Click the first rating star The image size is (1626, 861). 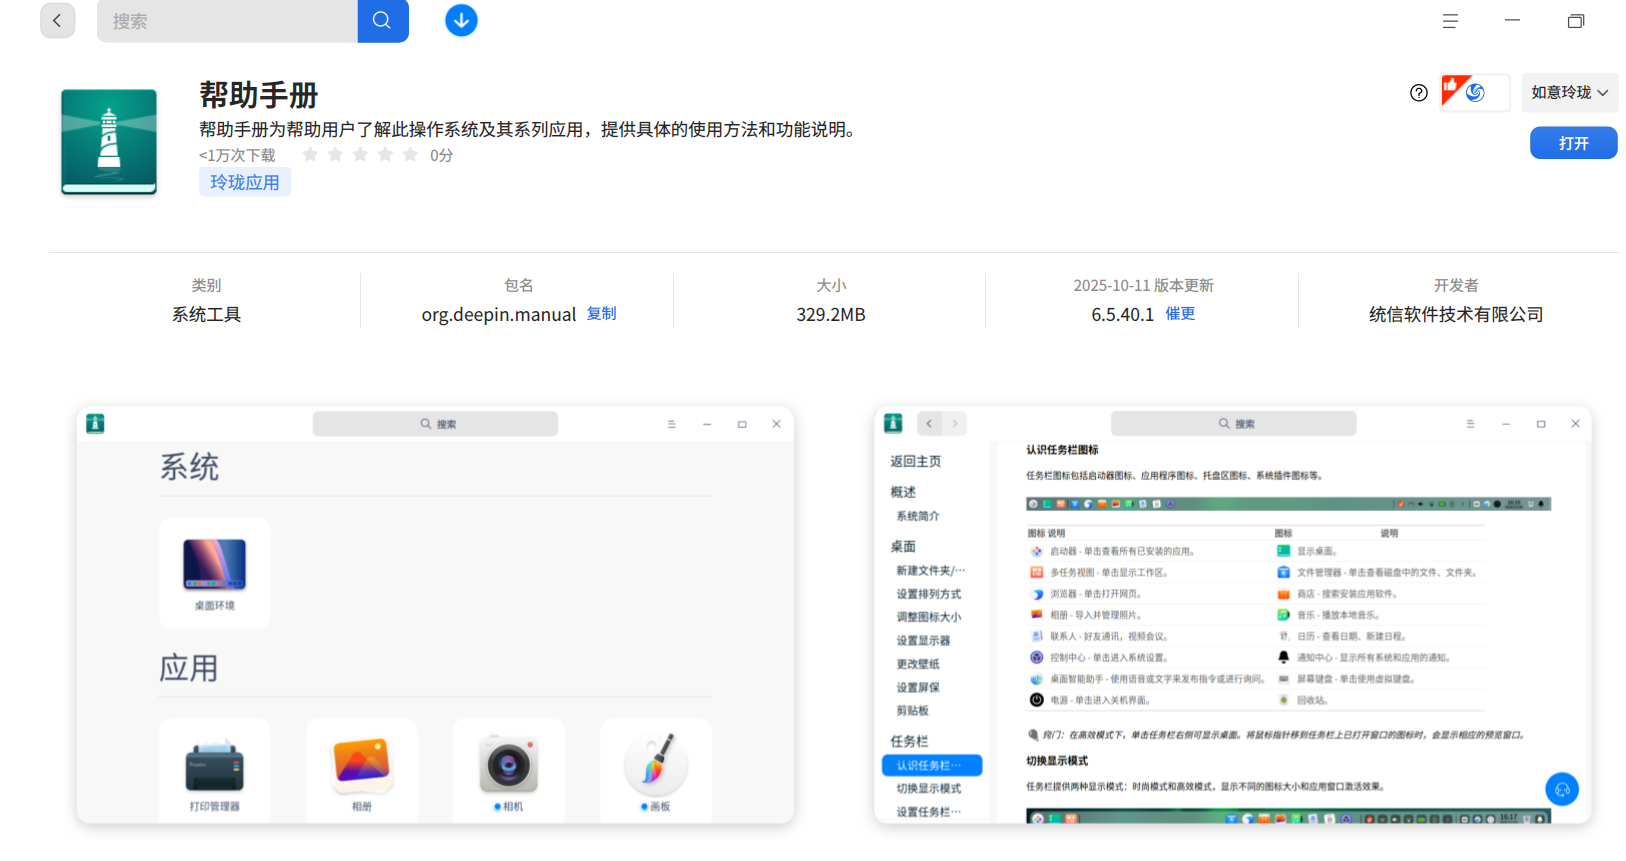click(310, 155)
